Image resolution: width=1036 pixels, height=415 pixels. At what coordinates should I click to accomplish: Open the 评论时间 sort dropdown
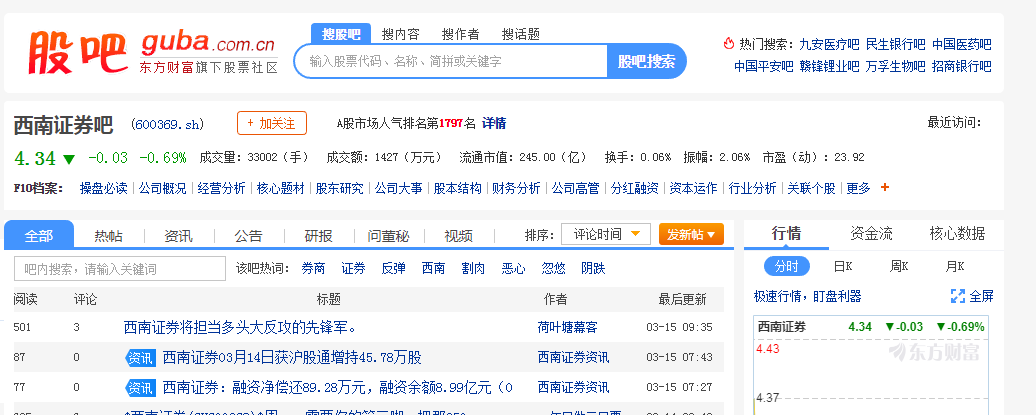click(606, 234)
